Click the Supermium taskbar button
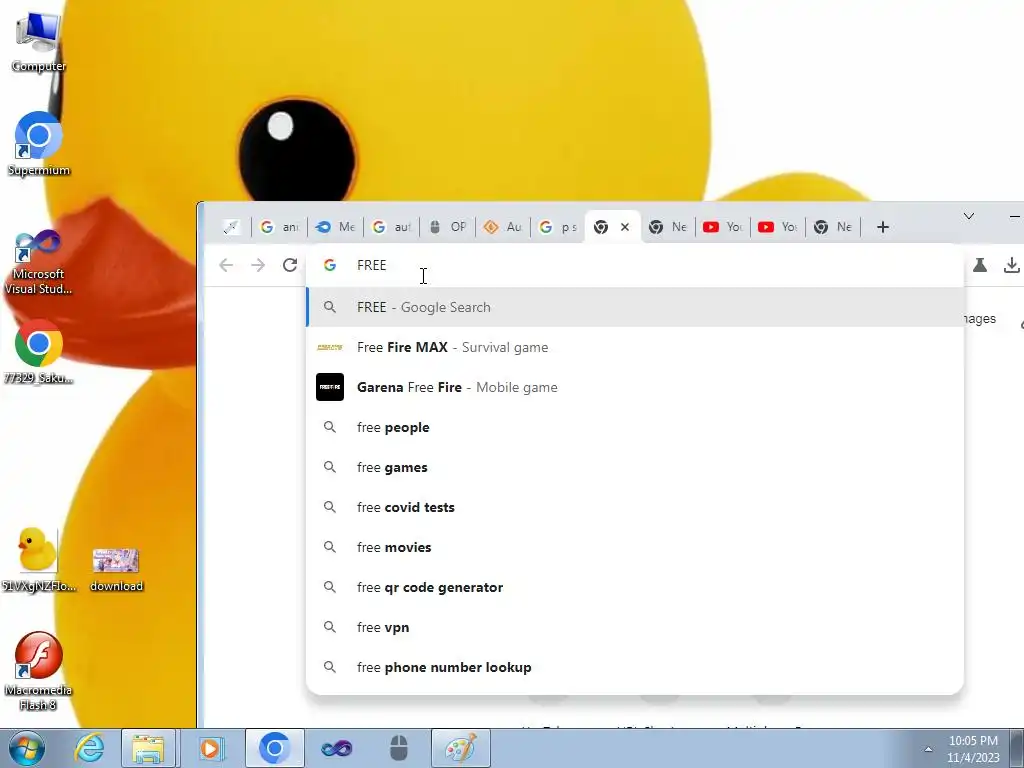The image size is (1024, 768). click(274, 748)
